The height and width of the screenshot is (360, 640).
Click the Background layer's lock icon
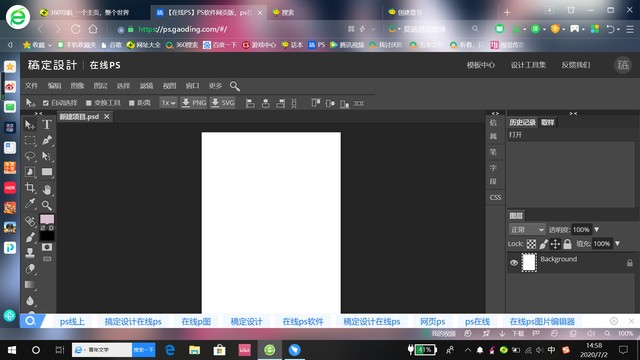click(x=630, y=263)
